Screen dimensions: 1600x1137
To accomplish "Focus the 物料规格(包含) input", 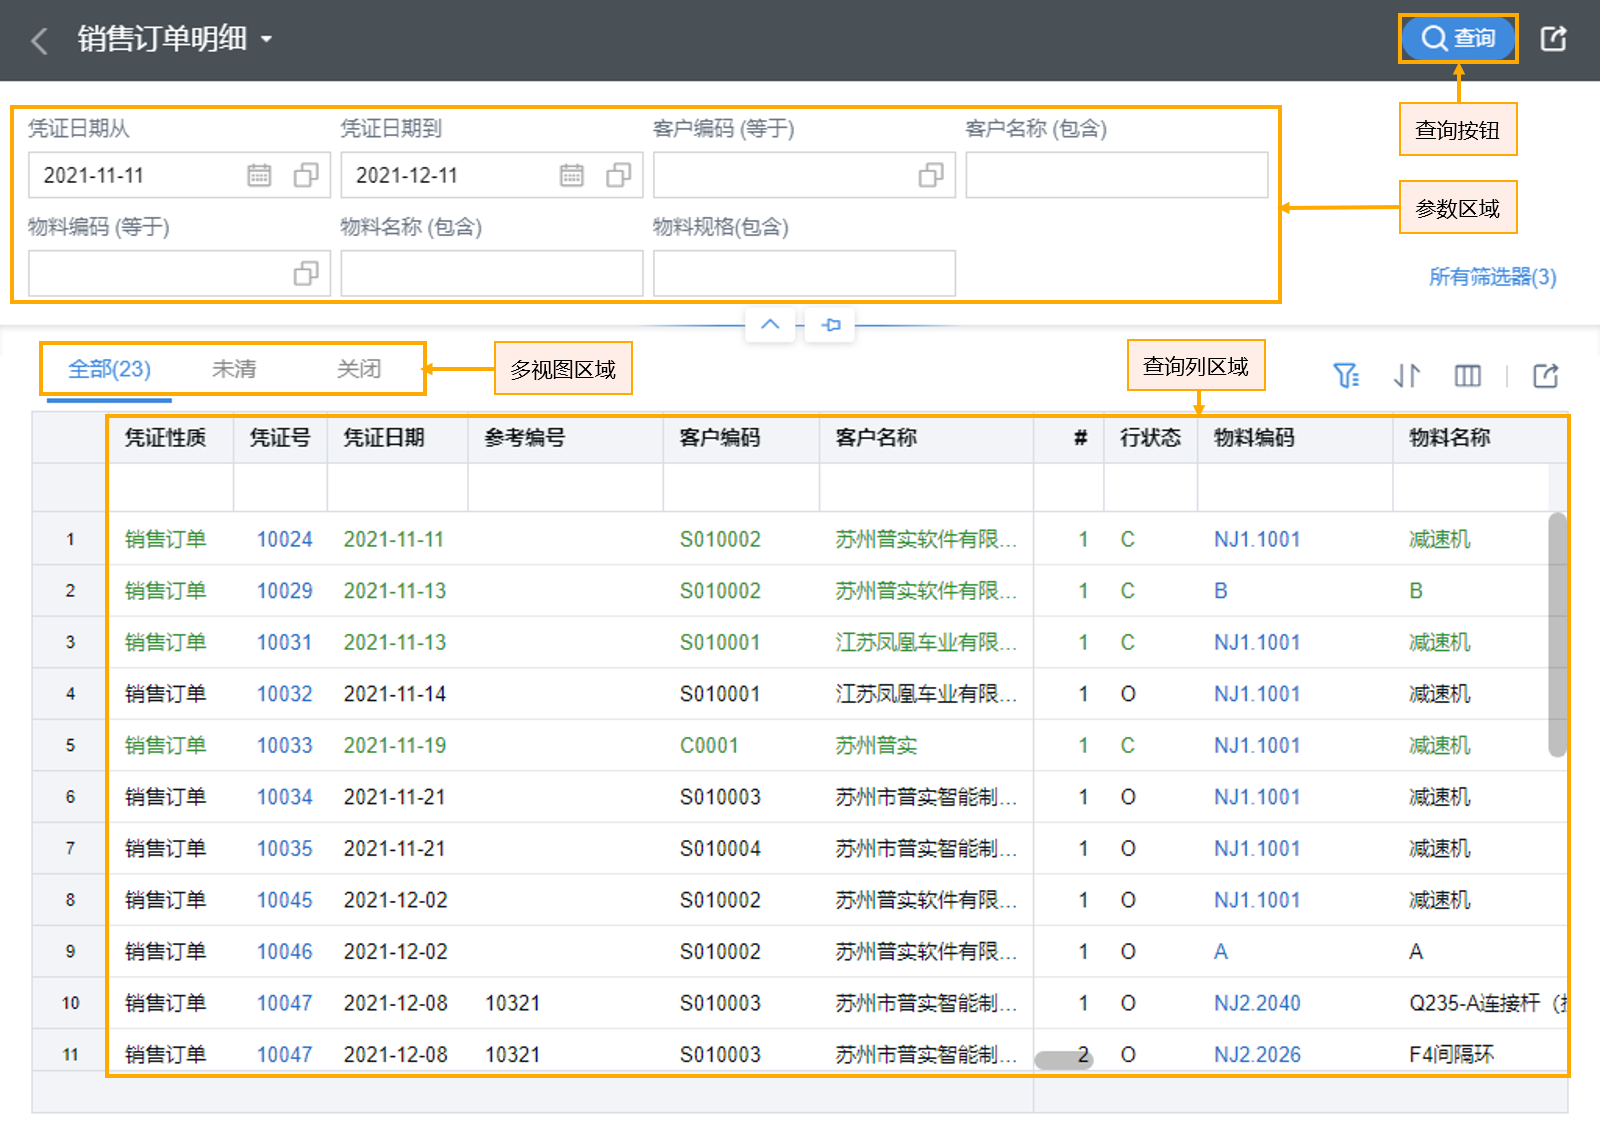I will (804, 273).
